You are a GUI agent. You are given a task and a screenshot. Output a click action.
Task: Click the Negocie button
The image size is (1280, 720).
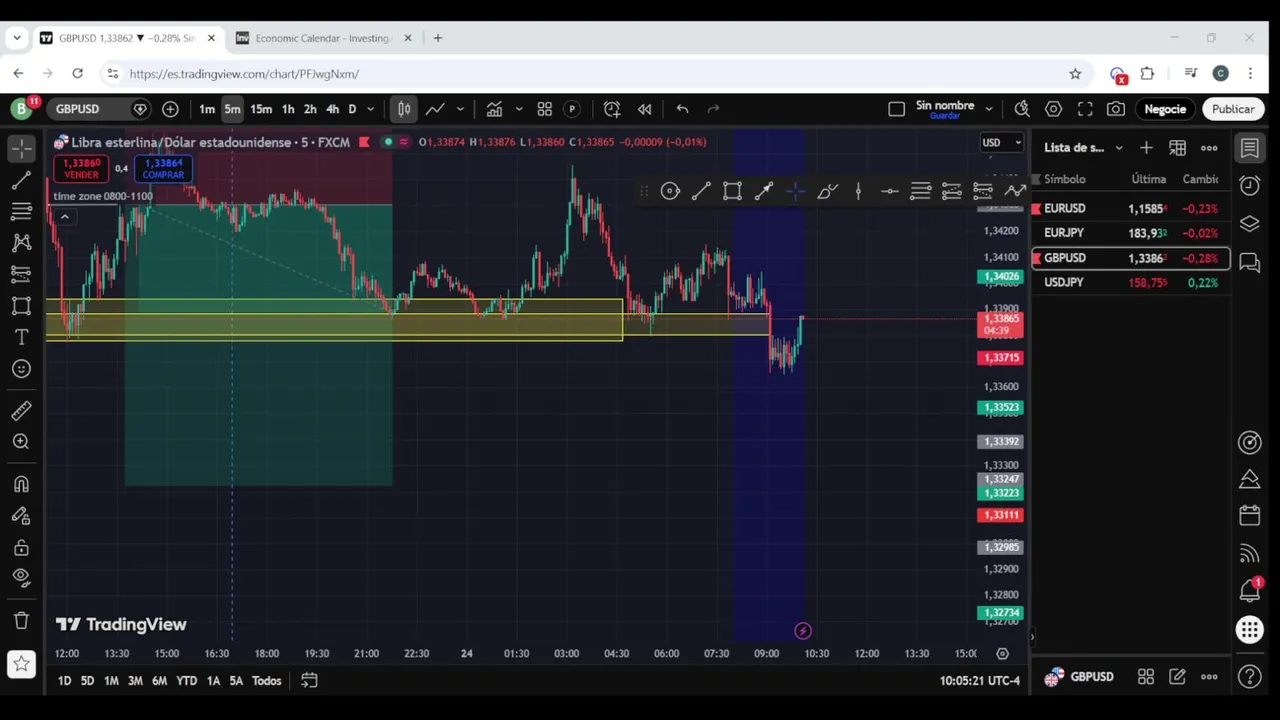pos(1165,109)
